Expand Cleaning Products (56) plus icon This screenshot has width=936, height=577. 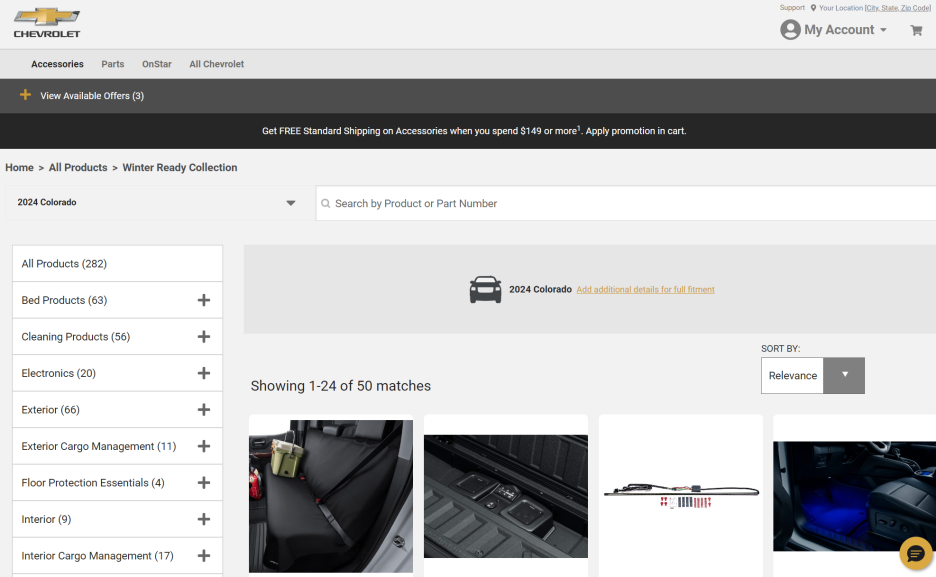pos(204,337)
